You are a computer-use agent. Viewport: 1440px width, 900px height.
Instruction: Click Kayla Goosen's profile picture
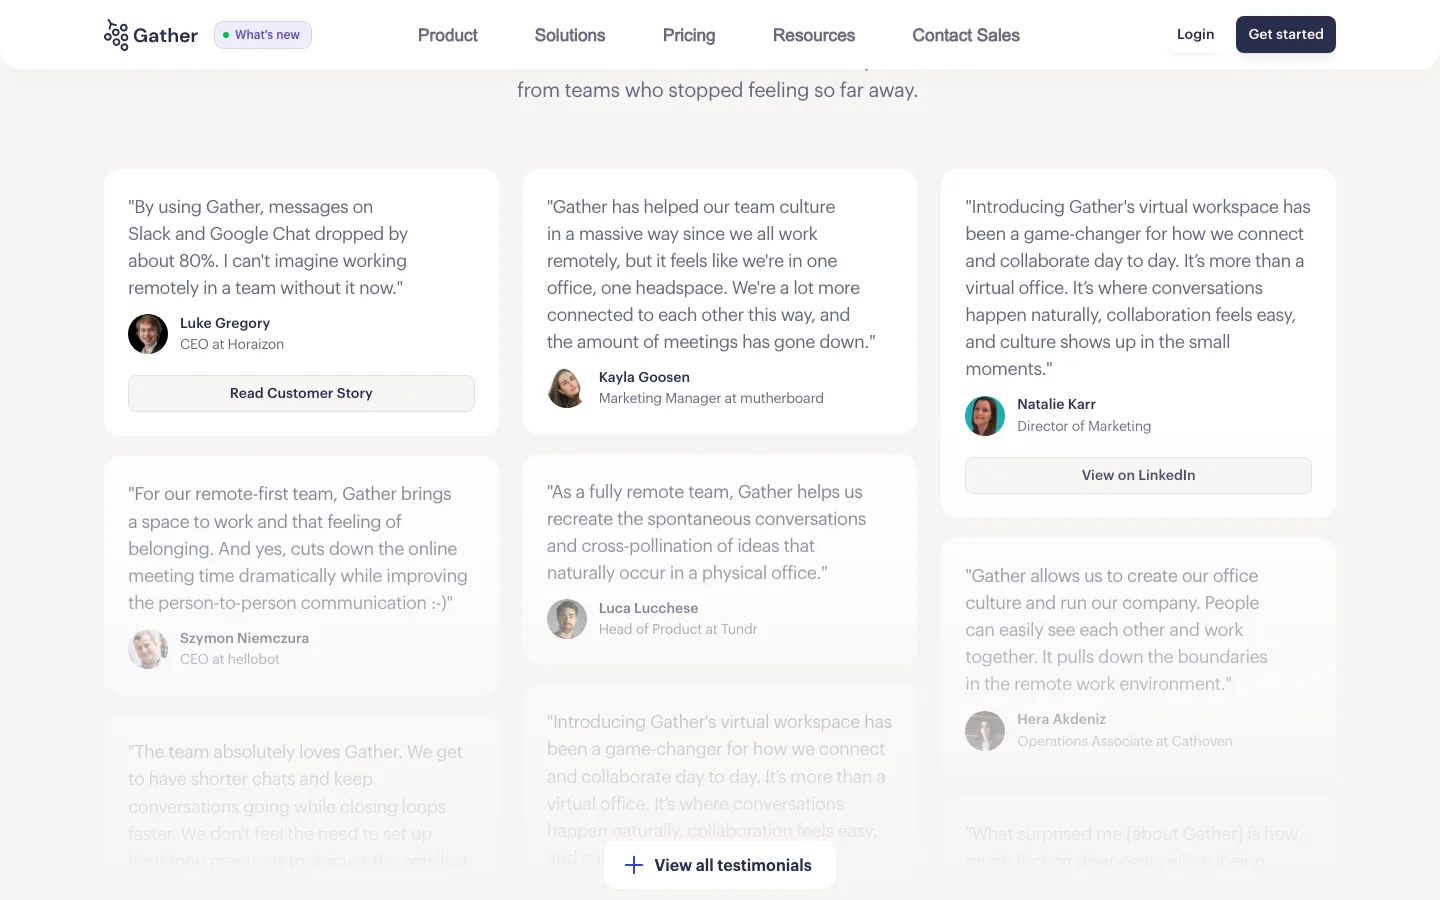coord(567,388)
